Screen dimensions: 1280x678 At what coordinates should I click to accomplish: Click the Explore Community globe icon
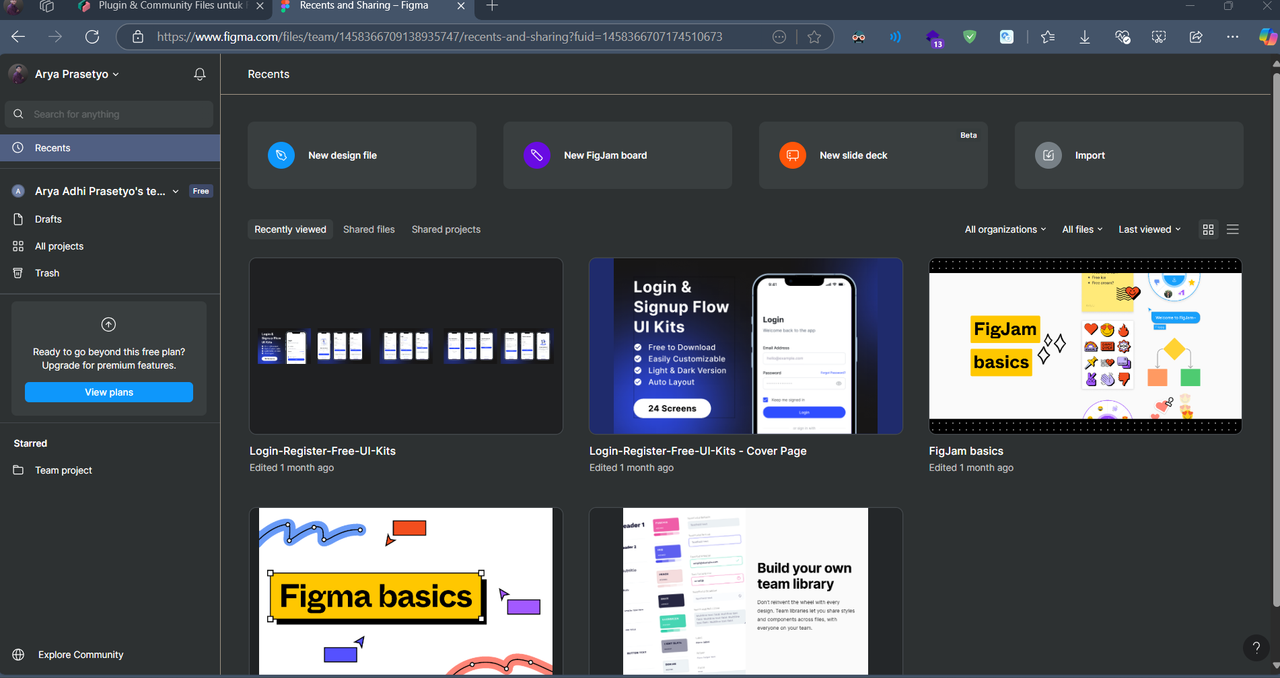click(x=18, y=655)
